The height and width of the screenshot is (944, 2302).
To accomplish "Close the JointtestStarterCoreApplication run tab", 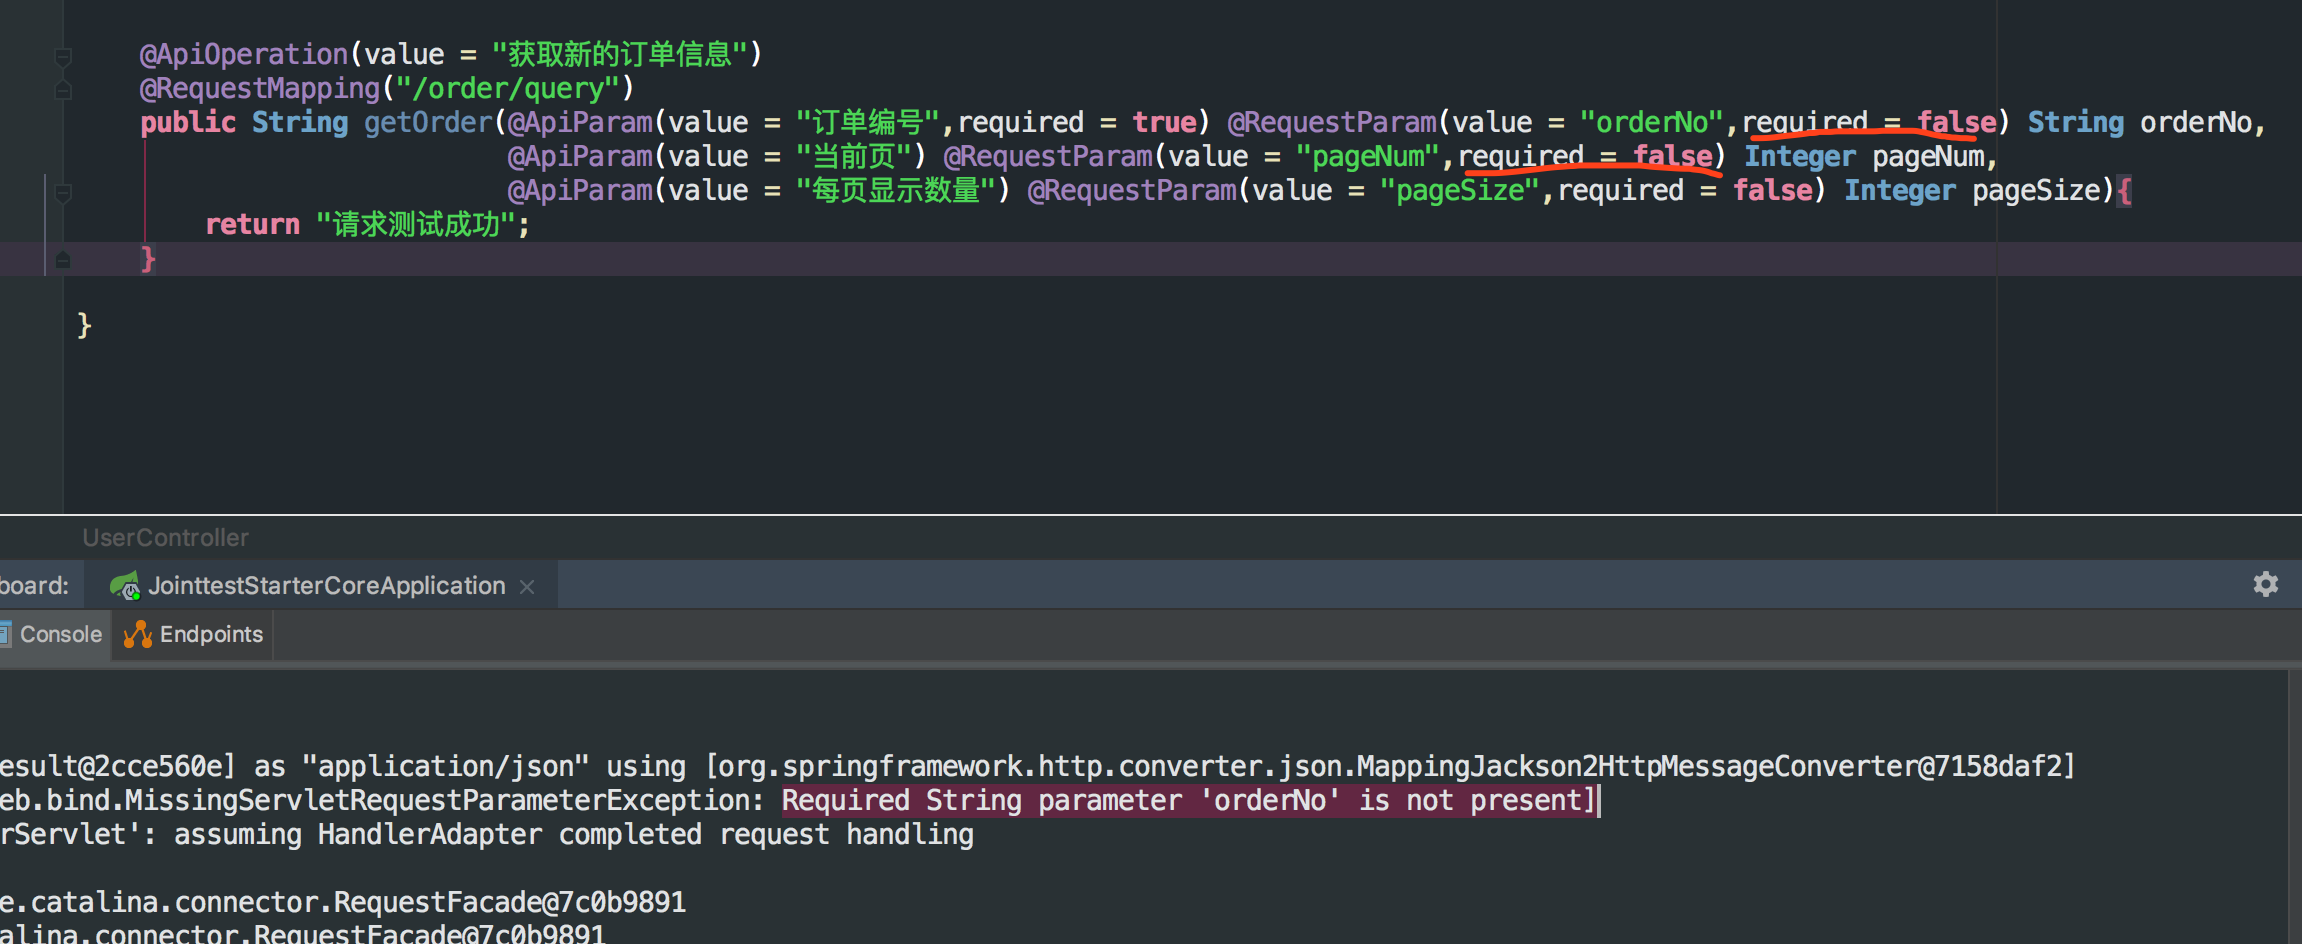I will (527, 585).
